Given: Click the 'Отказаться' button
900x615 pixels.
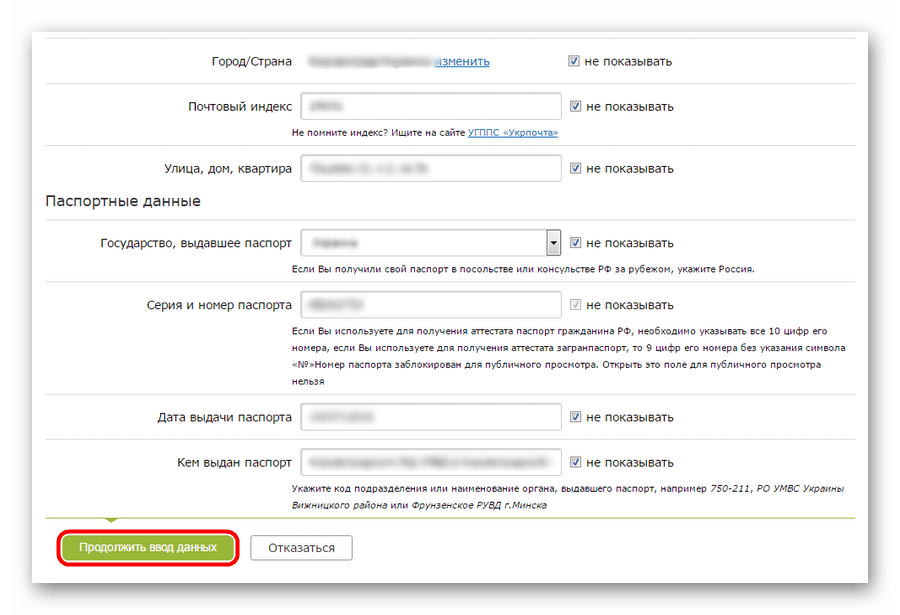Looking at the screenshot, I should 301,548.
